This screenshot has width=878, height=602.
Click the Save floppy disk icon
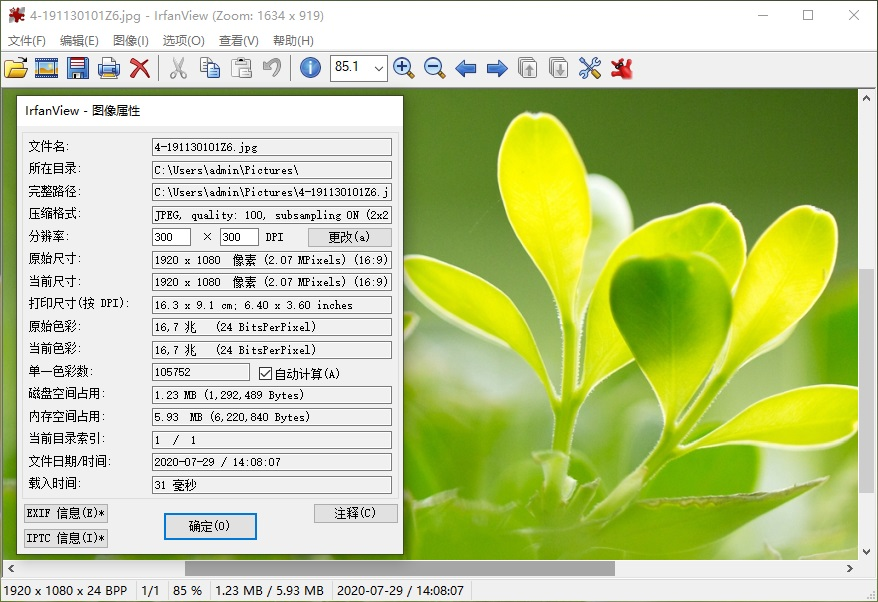78,68
